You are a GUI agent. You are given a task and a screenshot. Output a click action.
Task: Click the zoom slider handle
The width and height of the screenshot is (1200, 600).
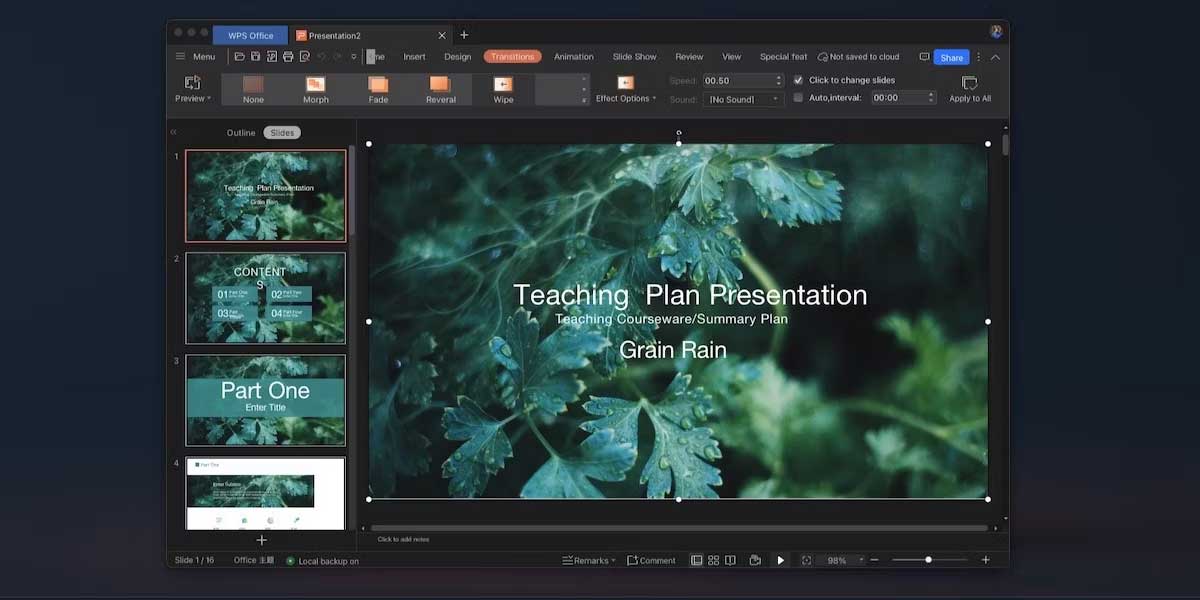[x=928, y=560]
